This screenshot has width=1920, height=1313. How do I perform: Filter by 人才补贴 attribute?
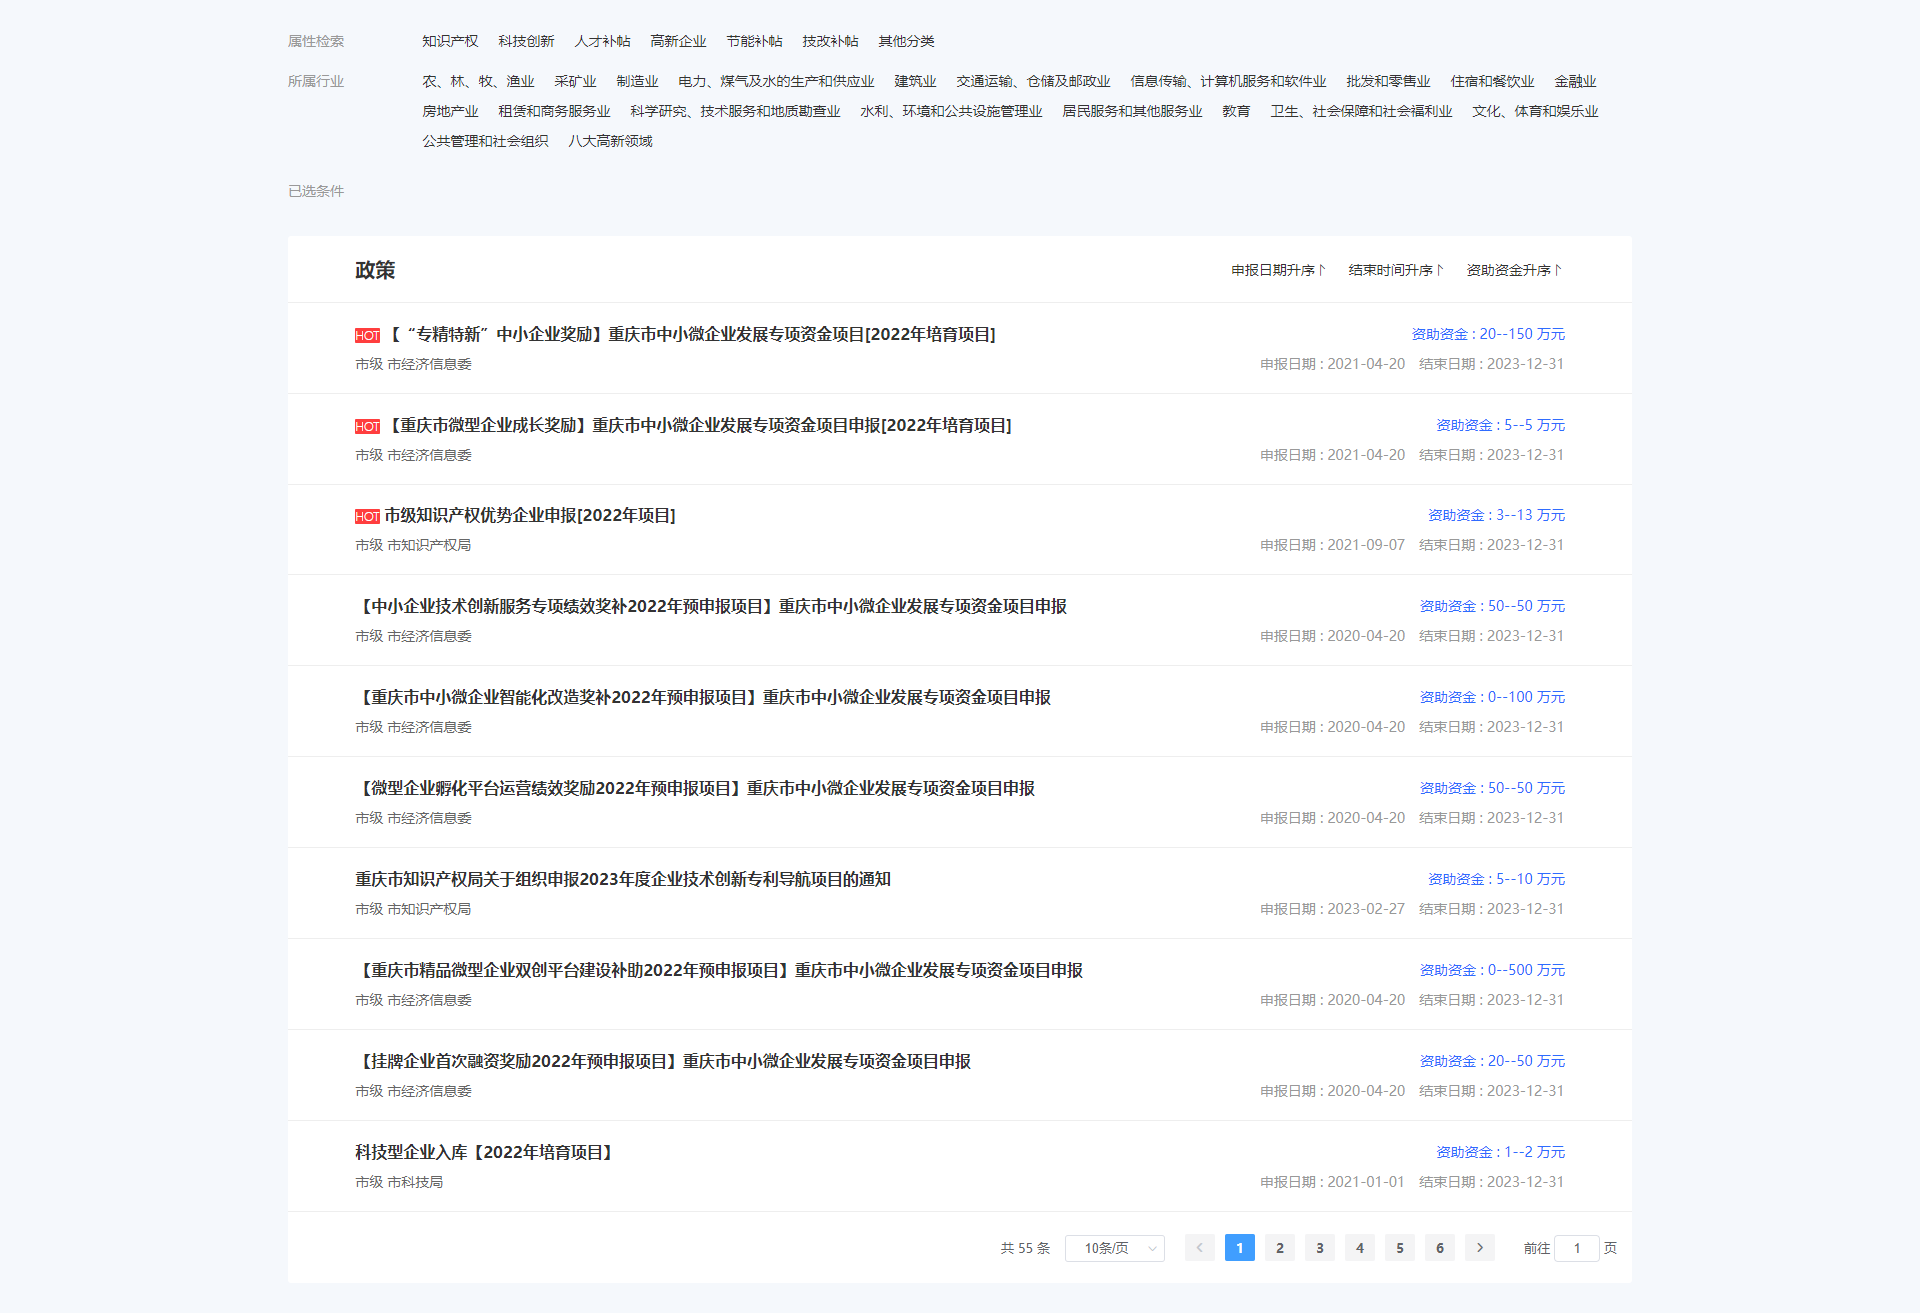[x=602, y=41]
